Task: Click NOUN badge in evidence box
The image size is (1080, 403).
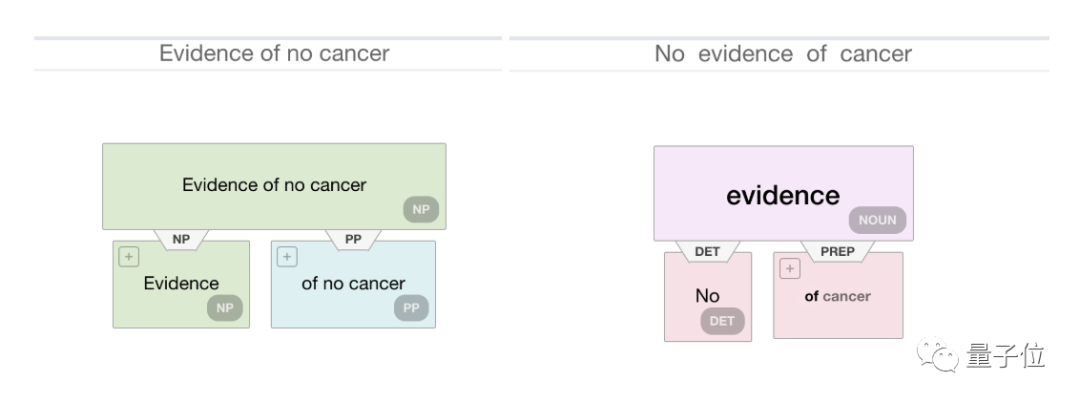Action: click(x=878, y=220)
